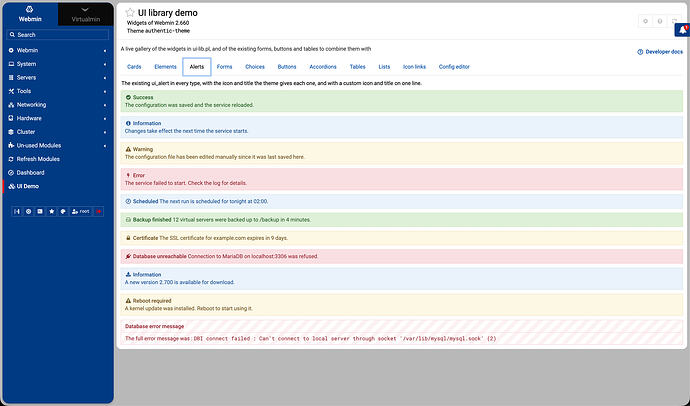This screenshot has width=690, height=406.
Task: Click the Refresh Modules sidebar entry
Action: point(58,159)
